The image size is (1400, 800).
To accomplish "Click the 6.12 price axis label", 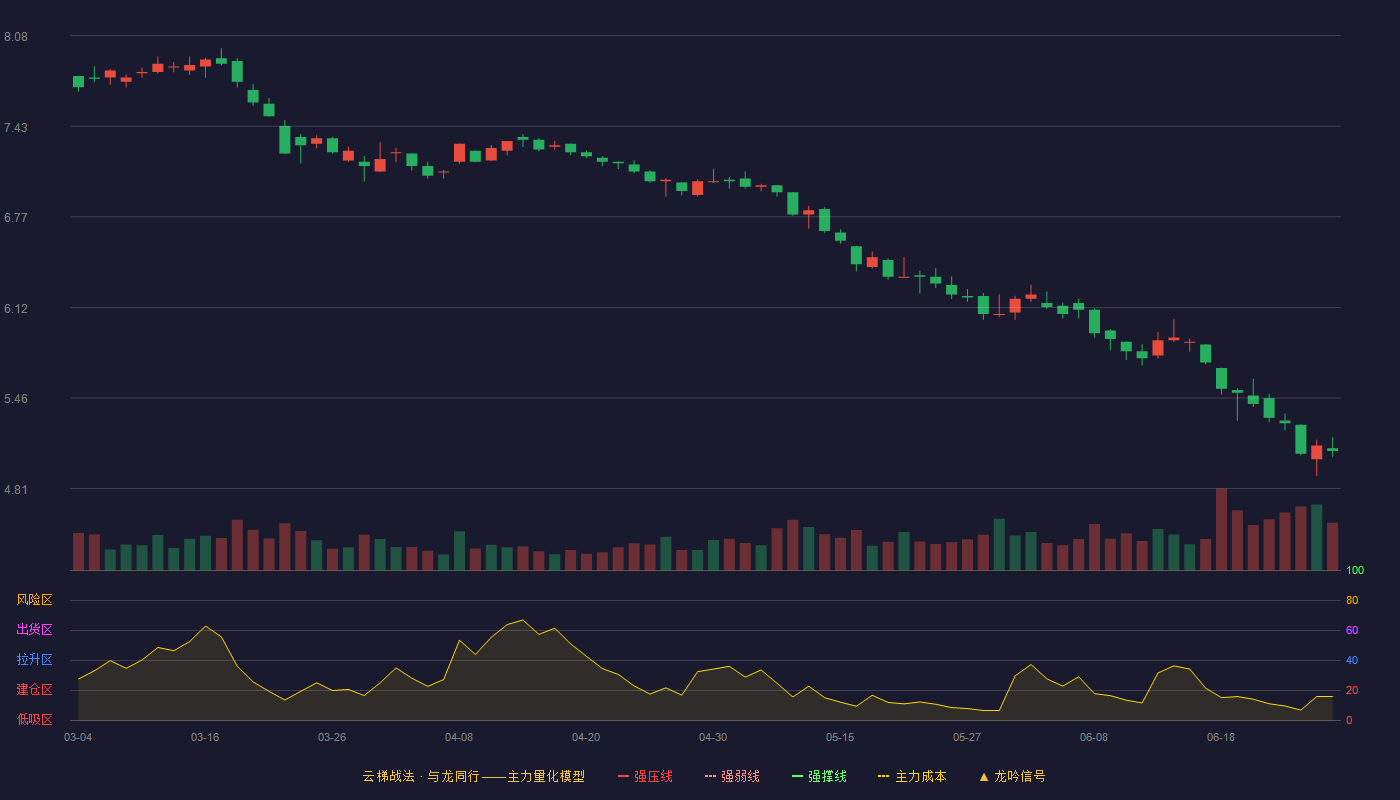I will [x=16, y=309].
